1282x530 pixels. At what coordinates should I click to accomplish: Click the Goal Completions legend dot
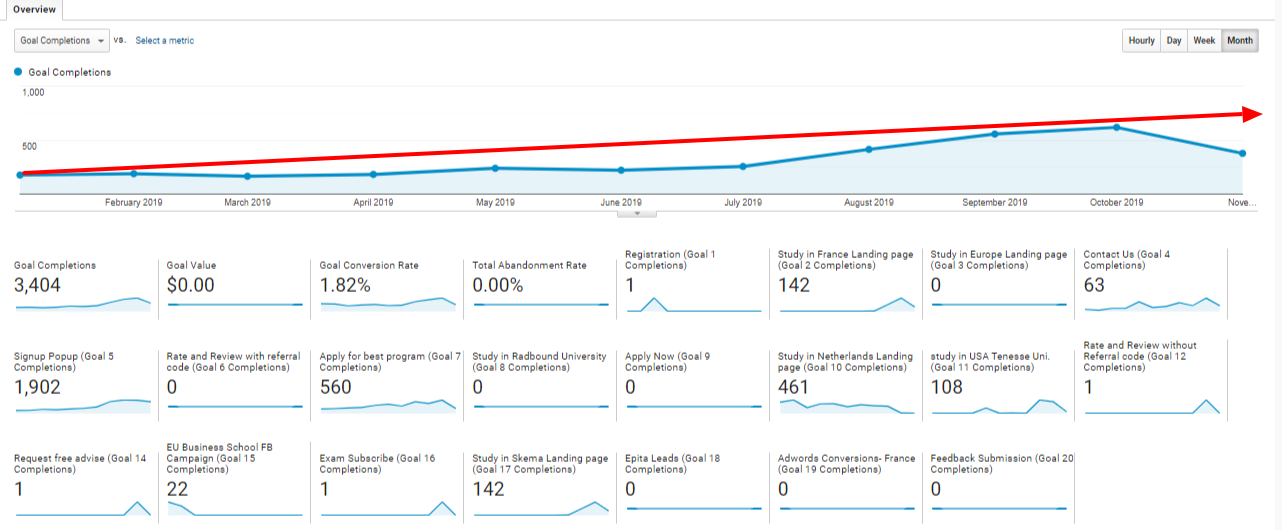[x=19, y=72]
